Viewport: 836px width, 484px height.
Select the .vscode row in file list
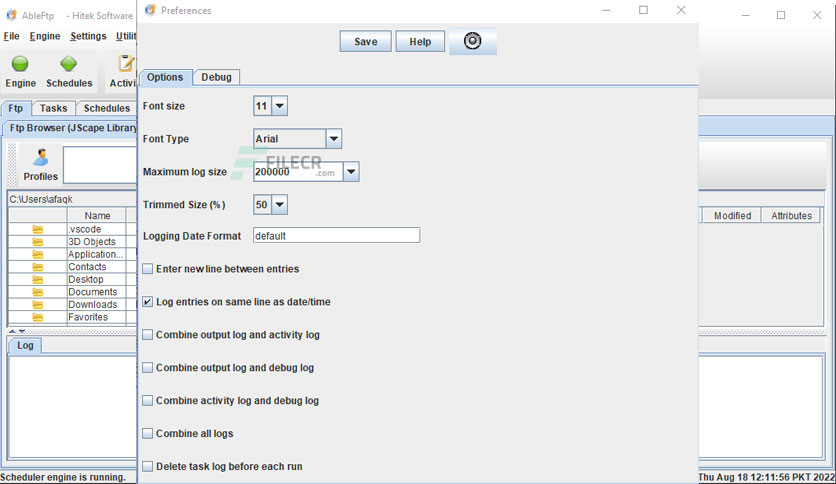72,229
